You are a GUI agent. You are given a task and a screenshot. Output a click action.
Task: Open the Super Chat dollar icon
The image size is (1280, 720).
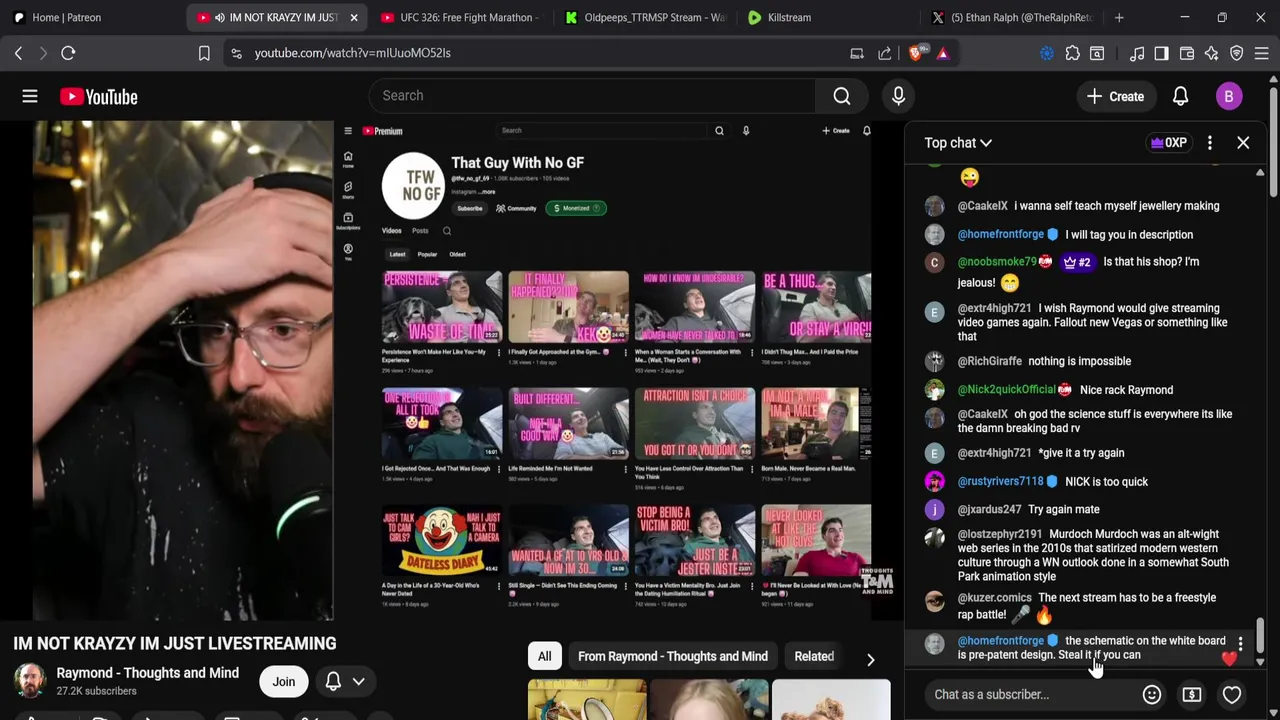tap(1191, 694)
